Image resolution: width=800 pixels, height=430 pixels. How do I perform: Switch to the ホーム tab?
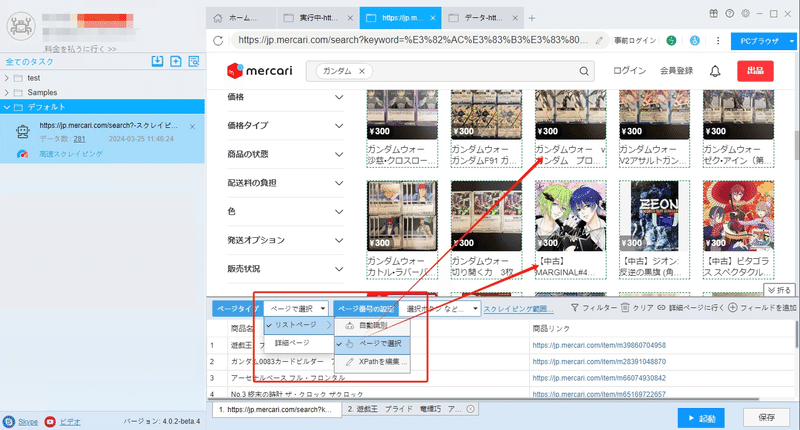(241, 18)
